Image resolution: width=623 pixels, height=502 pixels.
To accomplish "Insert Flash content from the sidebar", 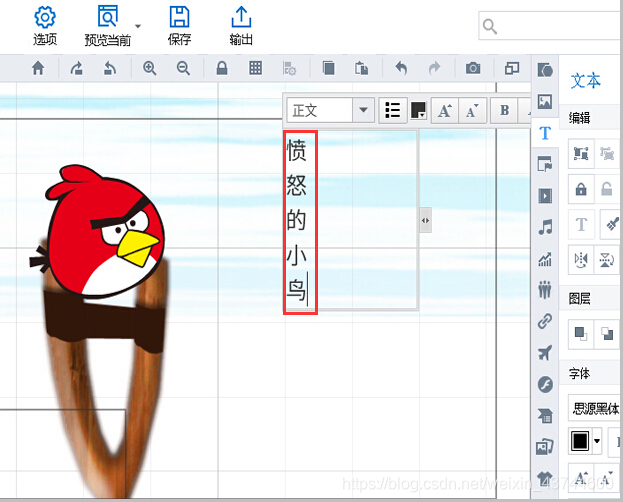I will [x=545, y=384].
